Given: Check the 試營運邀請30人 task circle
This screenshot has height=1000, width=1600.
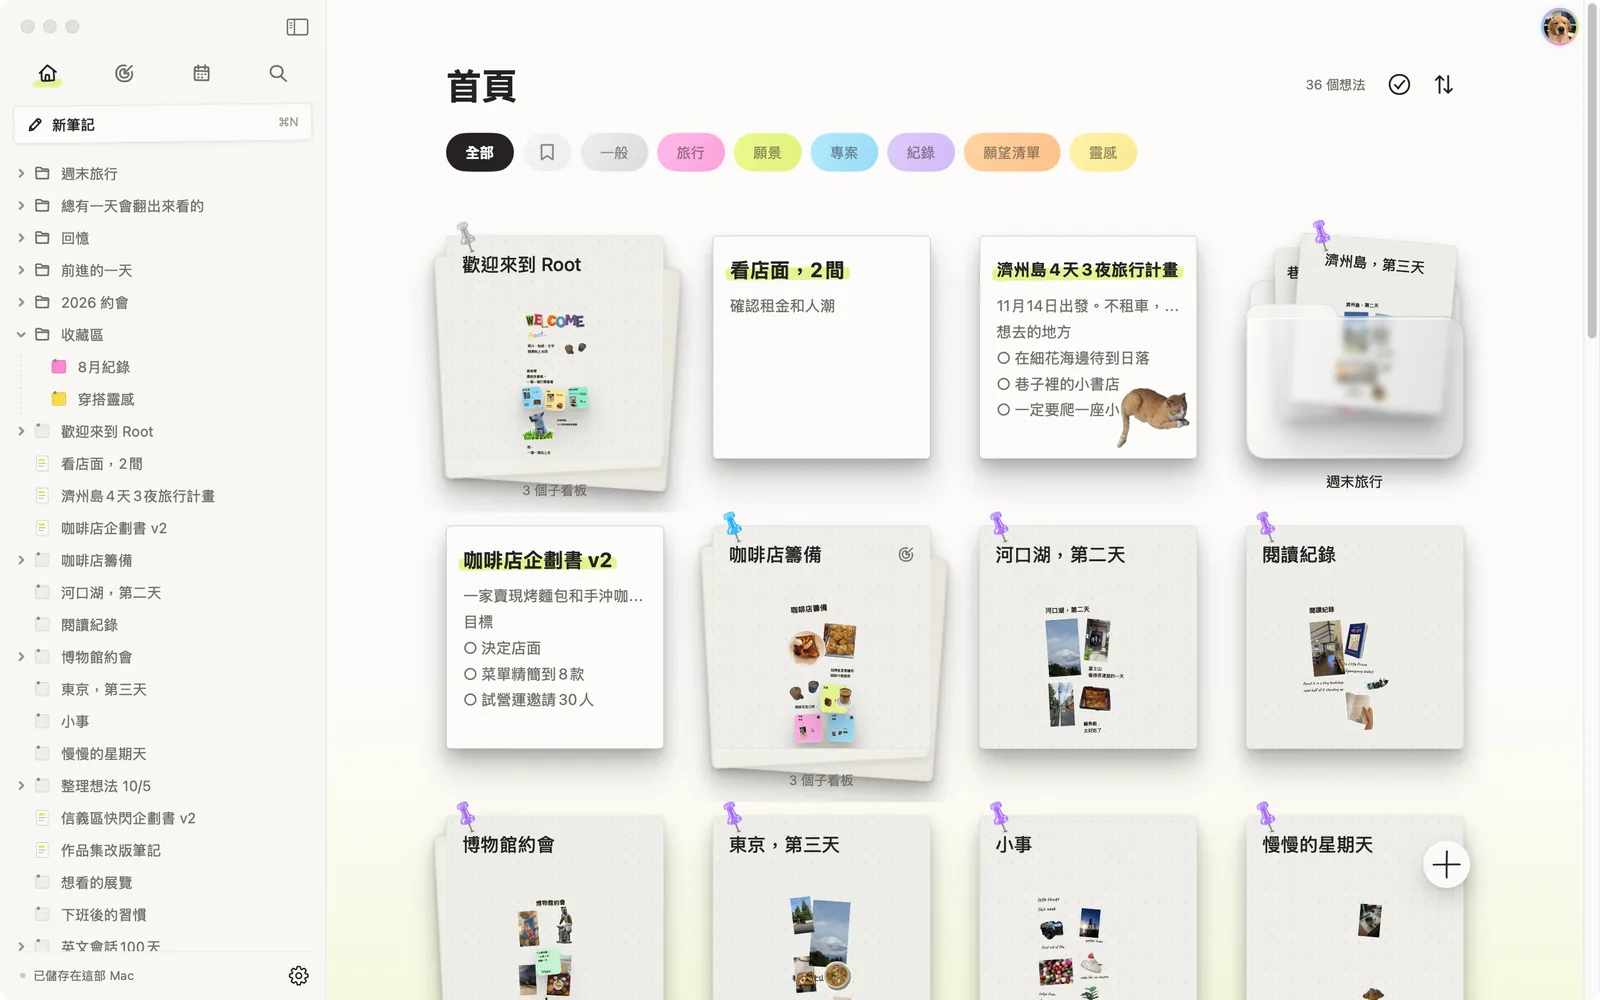Looking at the screenshot, I should click(x=470, y=700).
